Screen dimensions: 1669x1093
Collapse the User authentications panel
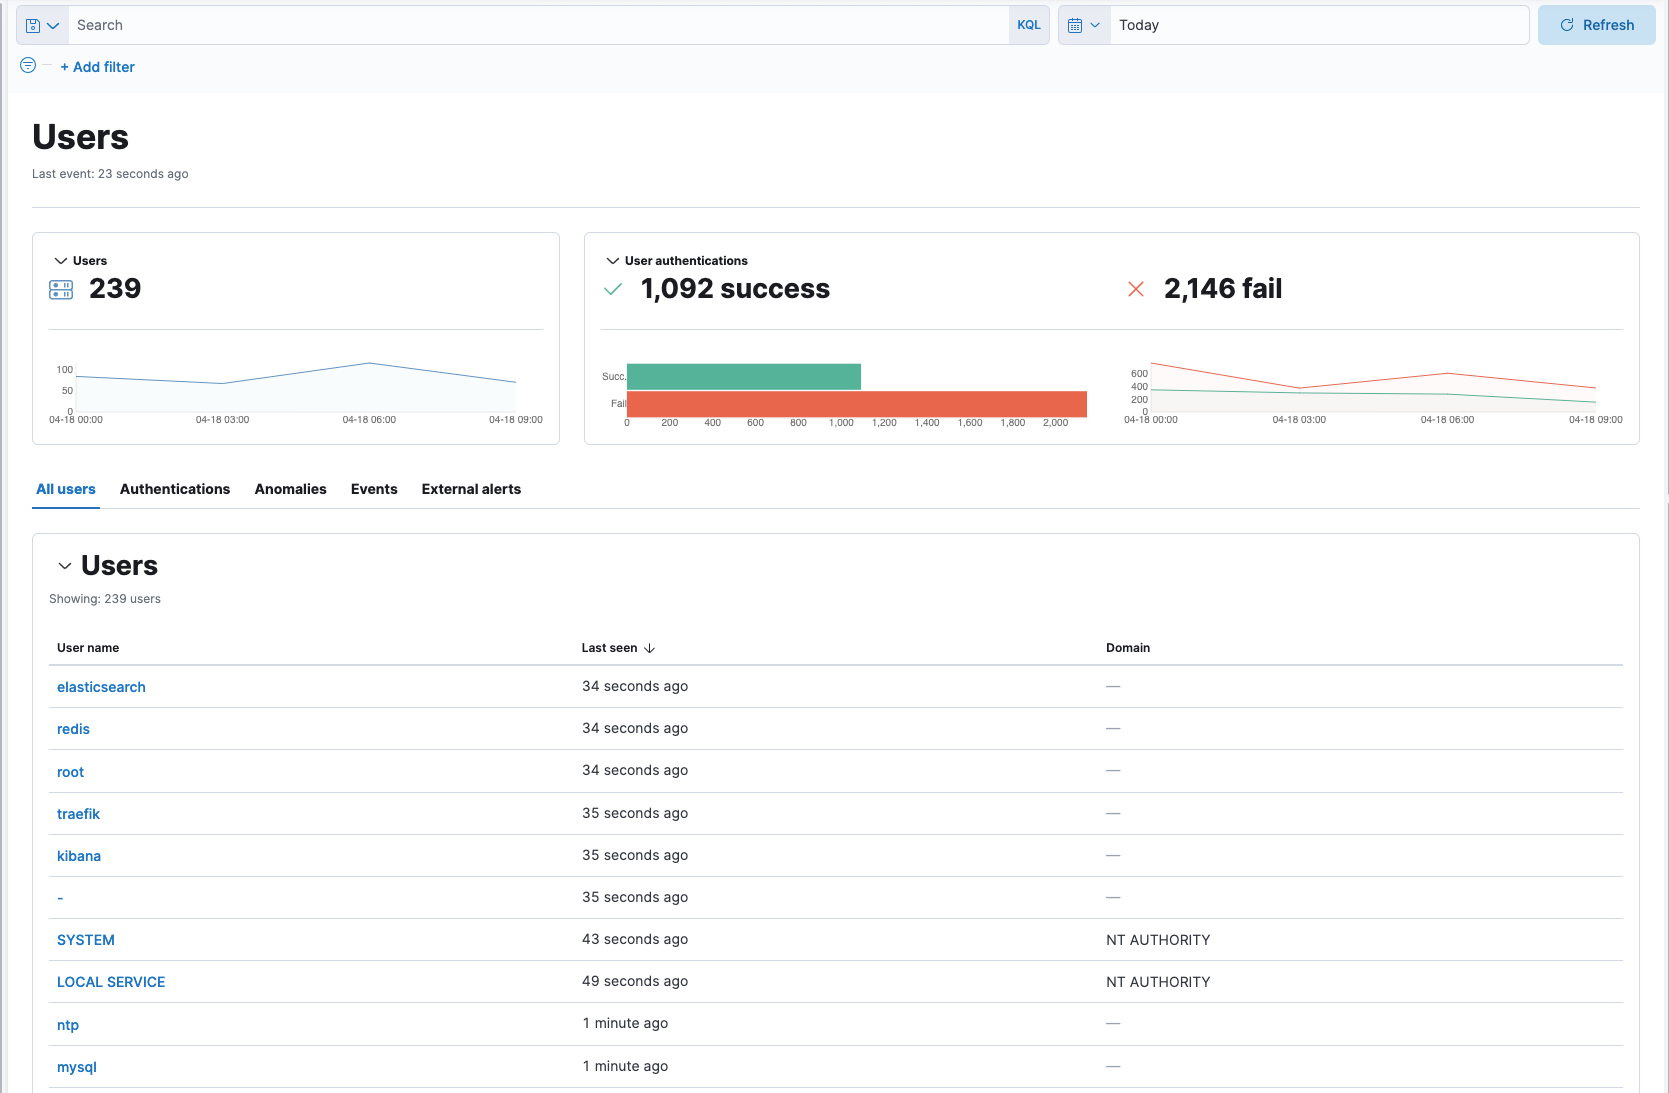611,260
